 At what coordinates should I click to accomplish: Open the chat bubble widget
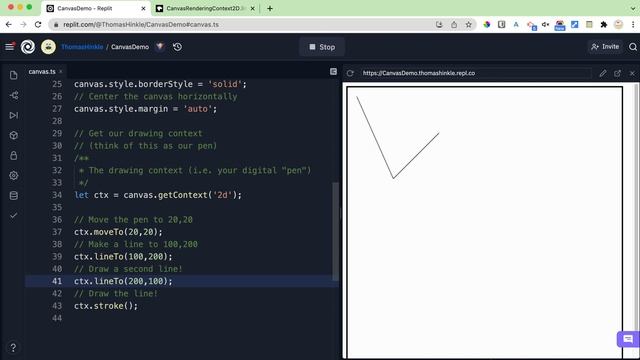[628, 339]
